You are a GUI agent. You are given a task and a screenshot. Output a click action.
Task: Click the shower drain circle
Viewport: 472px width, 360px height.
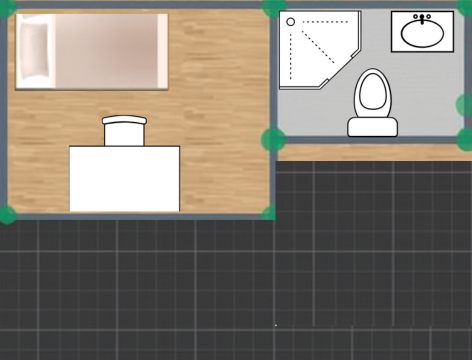(x=291, y=22)
